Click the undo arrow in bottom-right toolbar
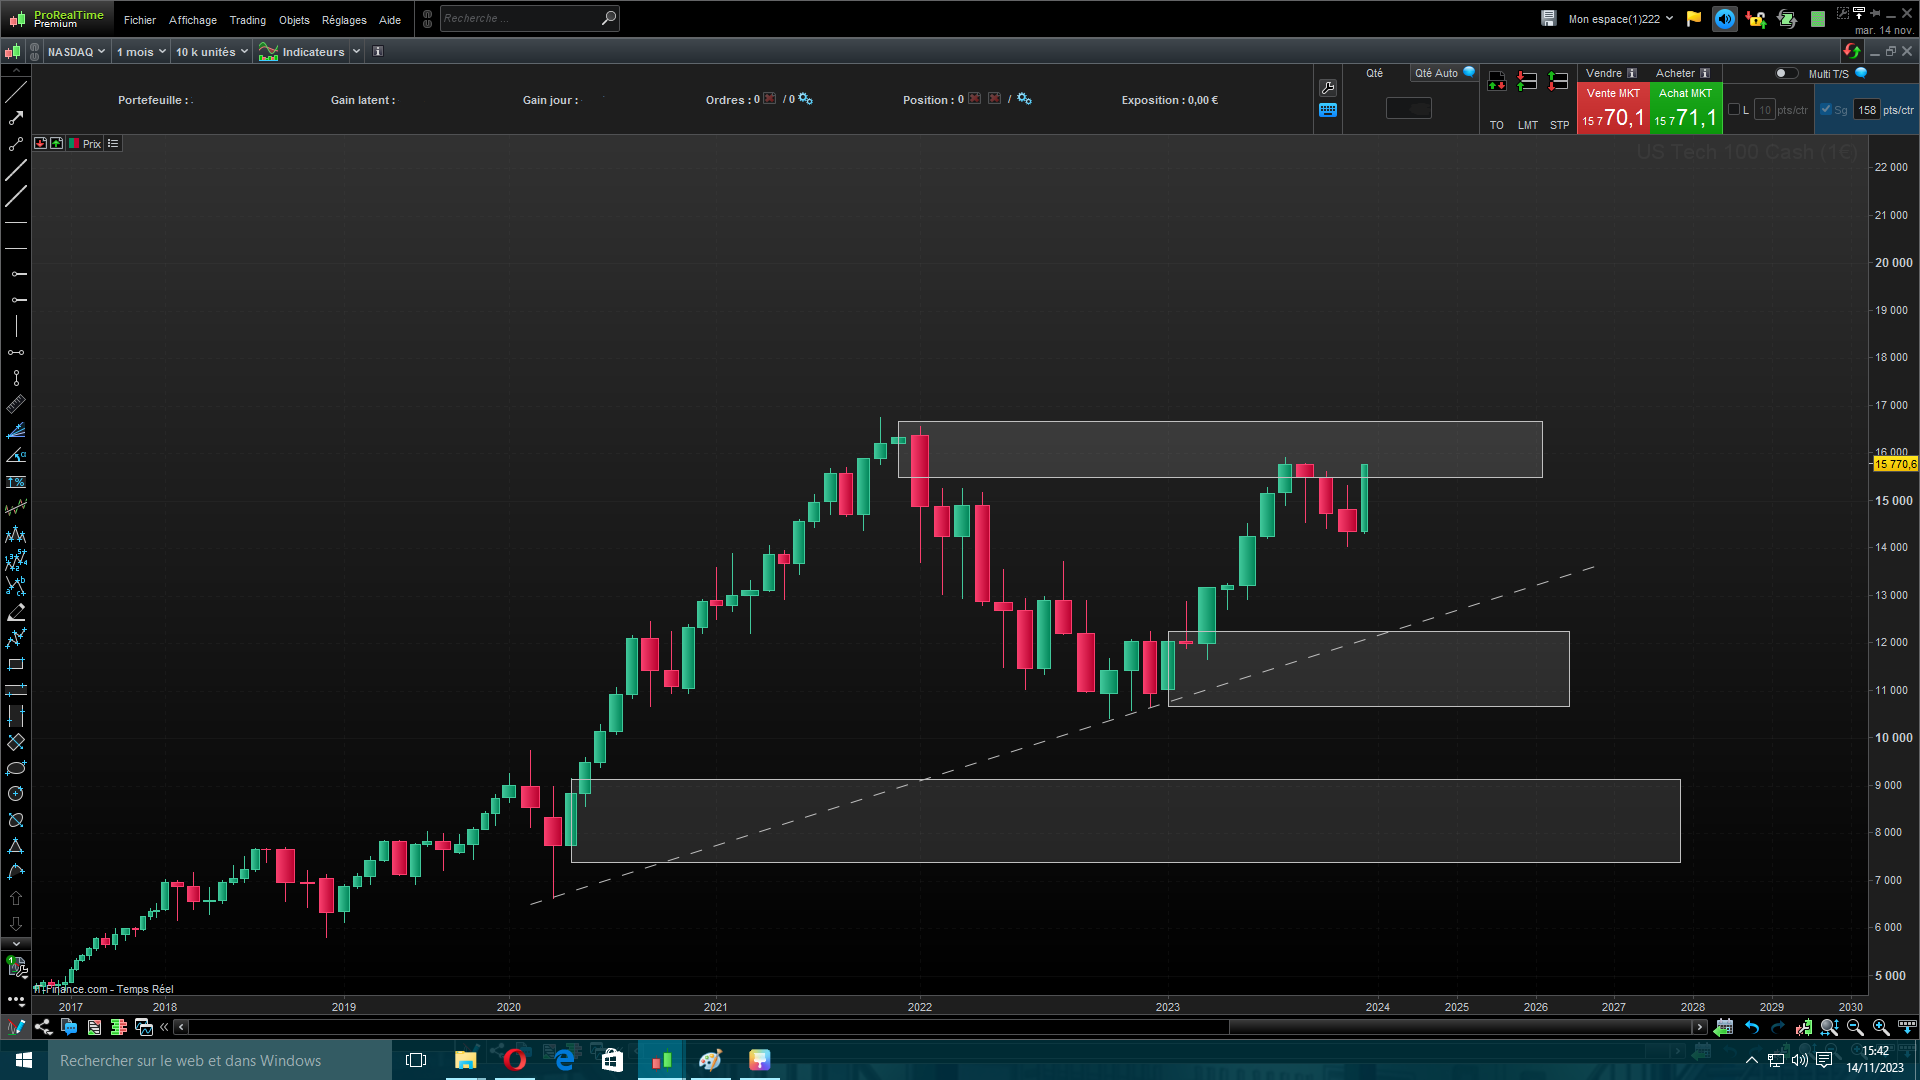This screenshot has height=1080, width=1920. tap(1752, 1027)
